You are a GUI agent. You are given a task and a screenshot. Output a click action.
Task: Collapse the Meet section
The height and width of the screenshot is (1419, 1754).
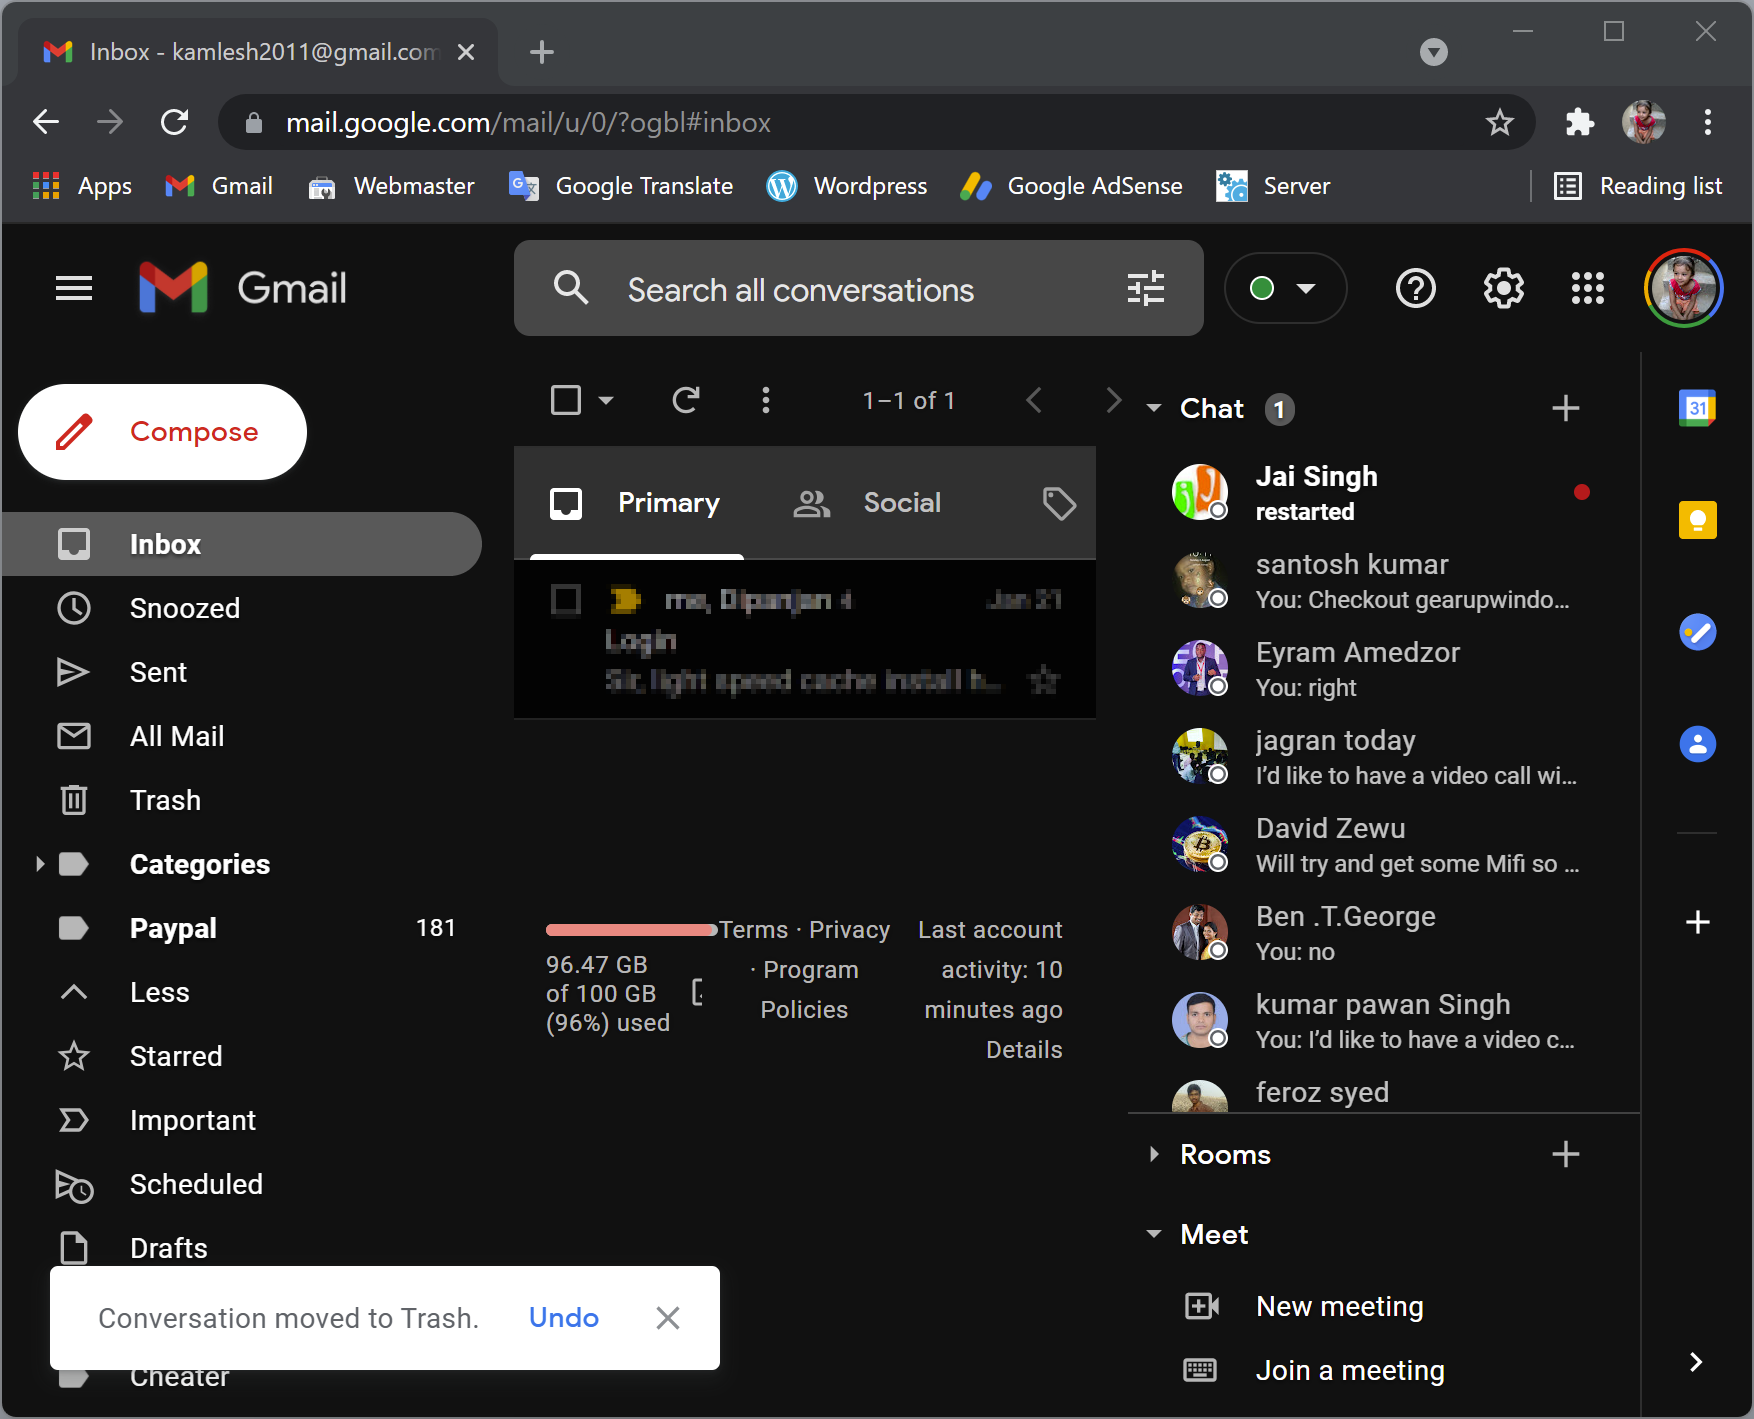click(x=1154, y=1234)
